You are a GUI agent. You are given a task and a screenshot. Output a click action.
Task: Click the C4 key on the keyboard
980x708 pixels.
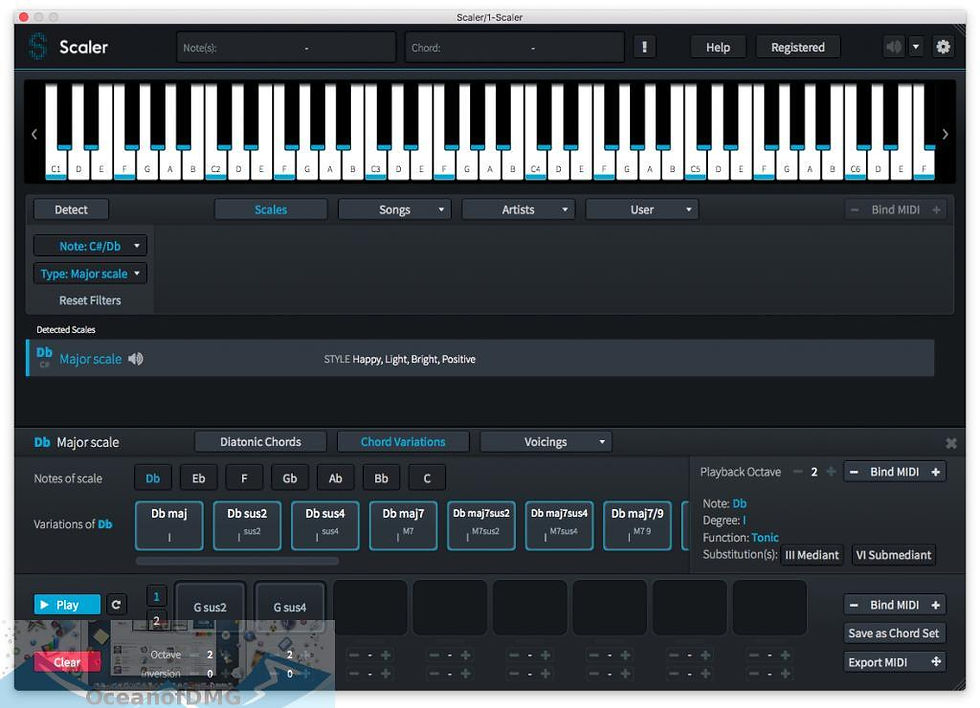coord(536,167)
